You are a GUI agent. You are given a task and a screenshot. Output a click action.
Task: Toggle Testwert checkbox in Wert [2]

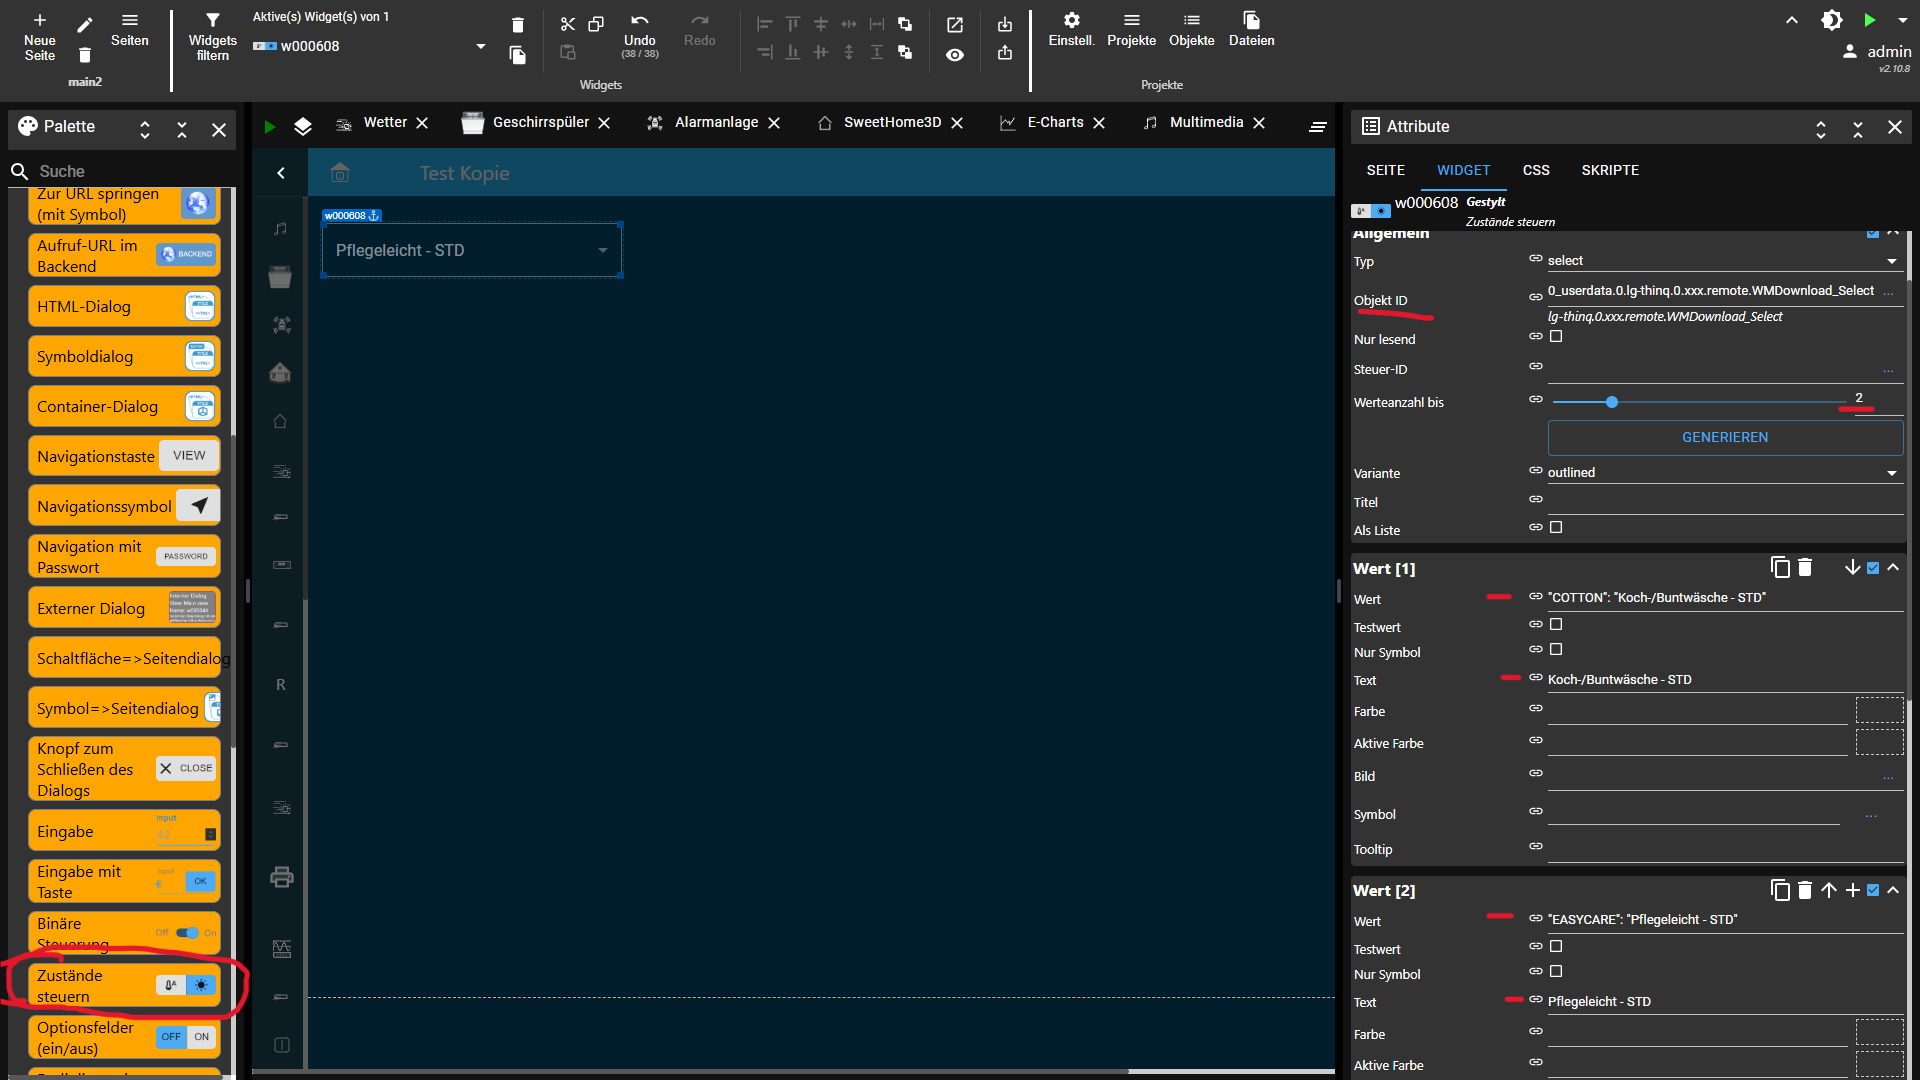coord(1556,947)
